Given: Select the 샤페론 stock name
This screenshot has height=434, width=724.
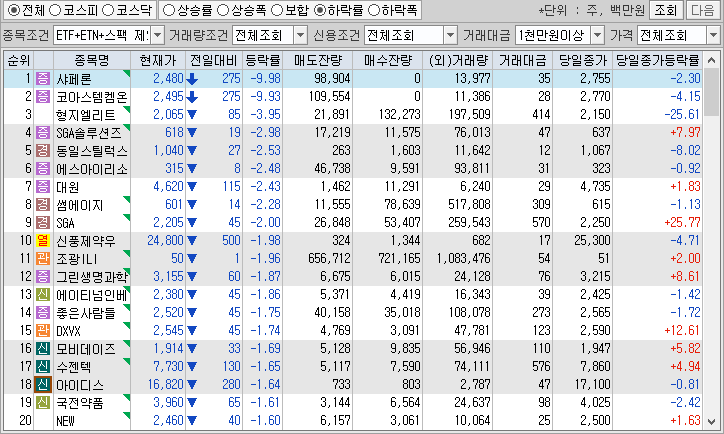Looking at the screenshot, I should 74,79.
